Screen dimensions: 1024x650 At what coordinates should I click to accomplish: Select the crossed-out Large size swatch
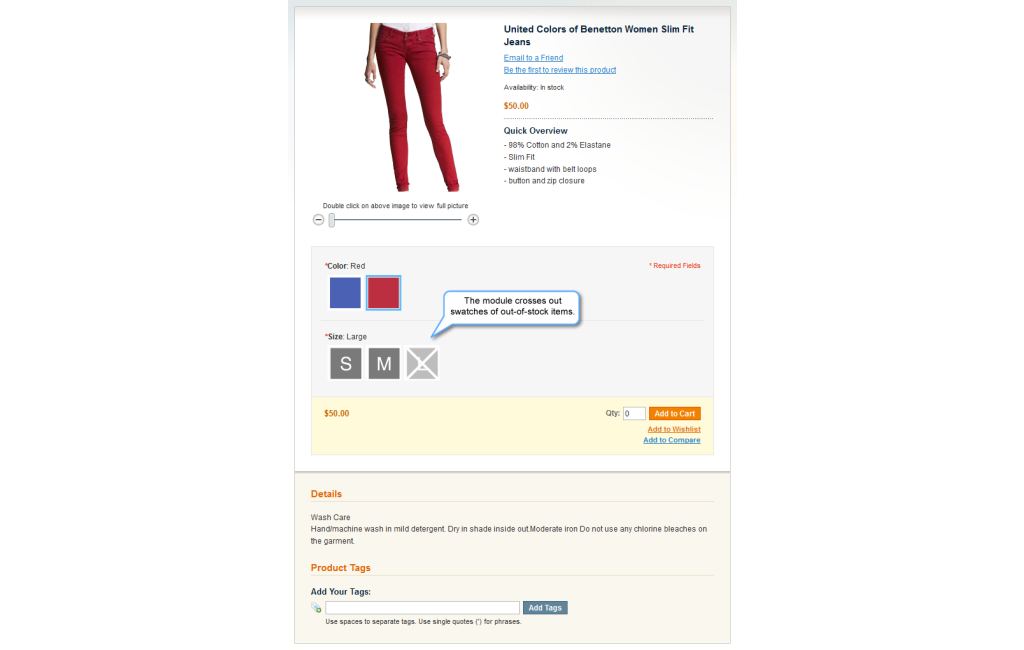(422, 363)
